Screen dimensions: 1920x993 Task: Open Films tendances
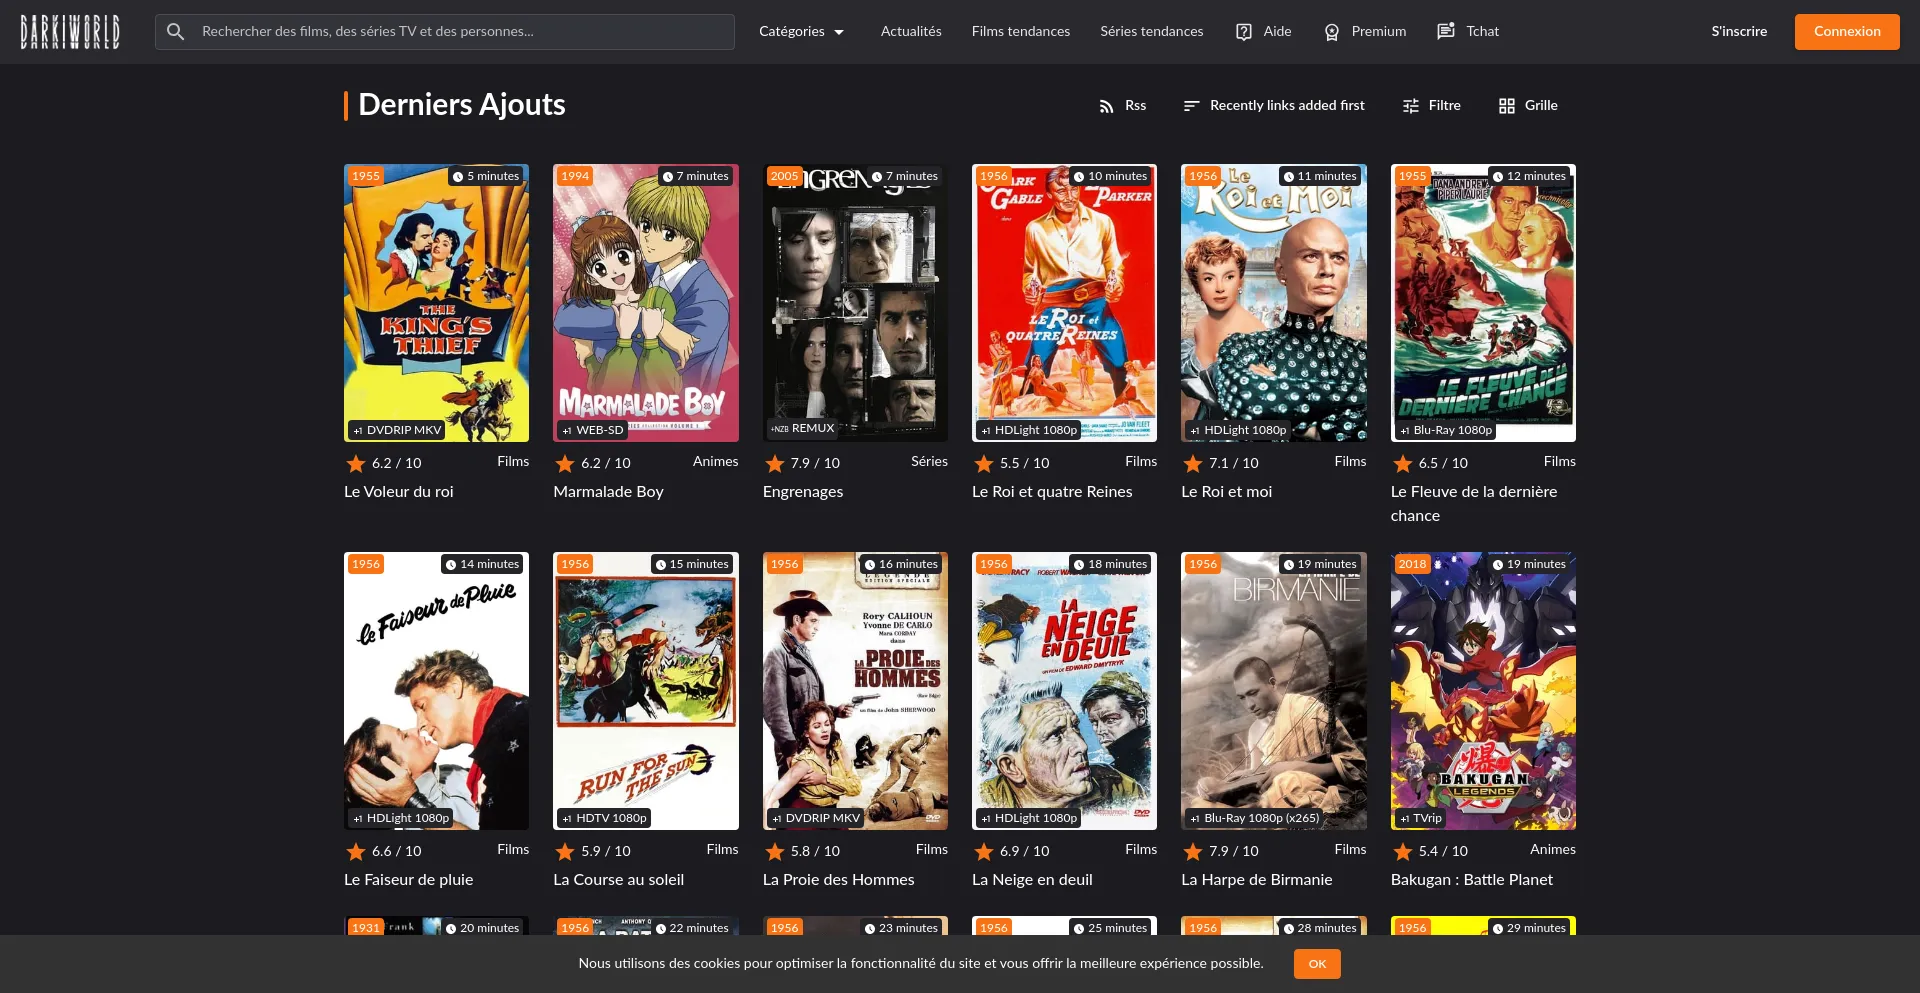[x=1021, y=32]
